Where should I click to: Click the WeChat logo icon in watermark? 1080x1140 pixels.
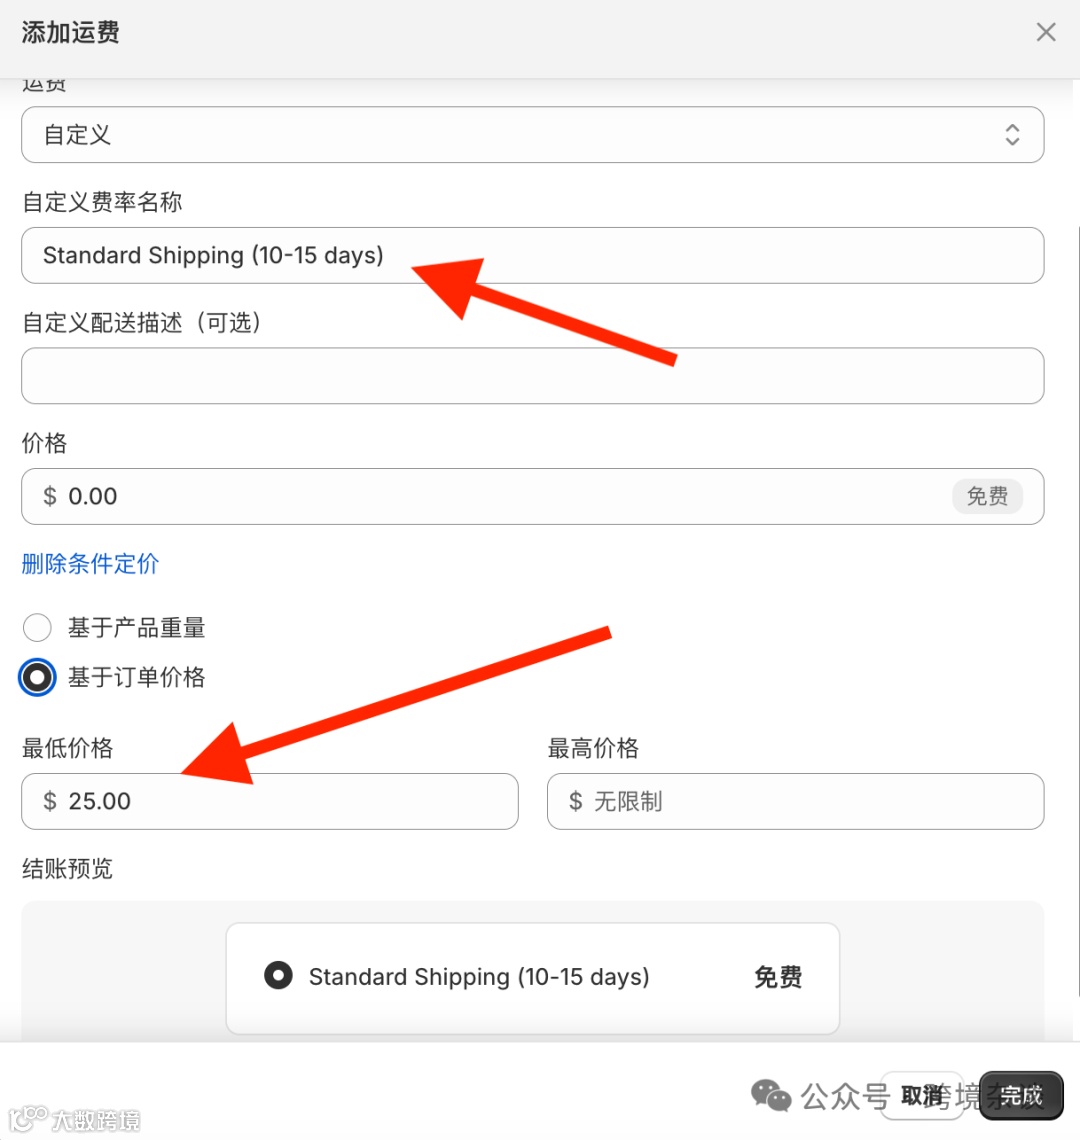click(771, 1096)
